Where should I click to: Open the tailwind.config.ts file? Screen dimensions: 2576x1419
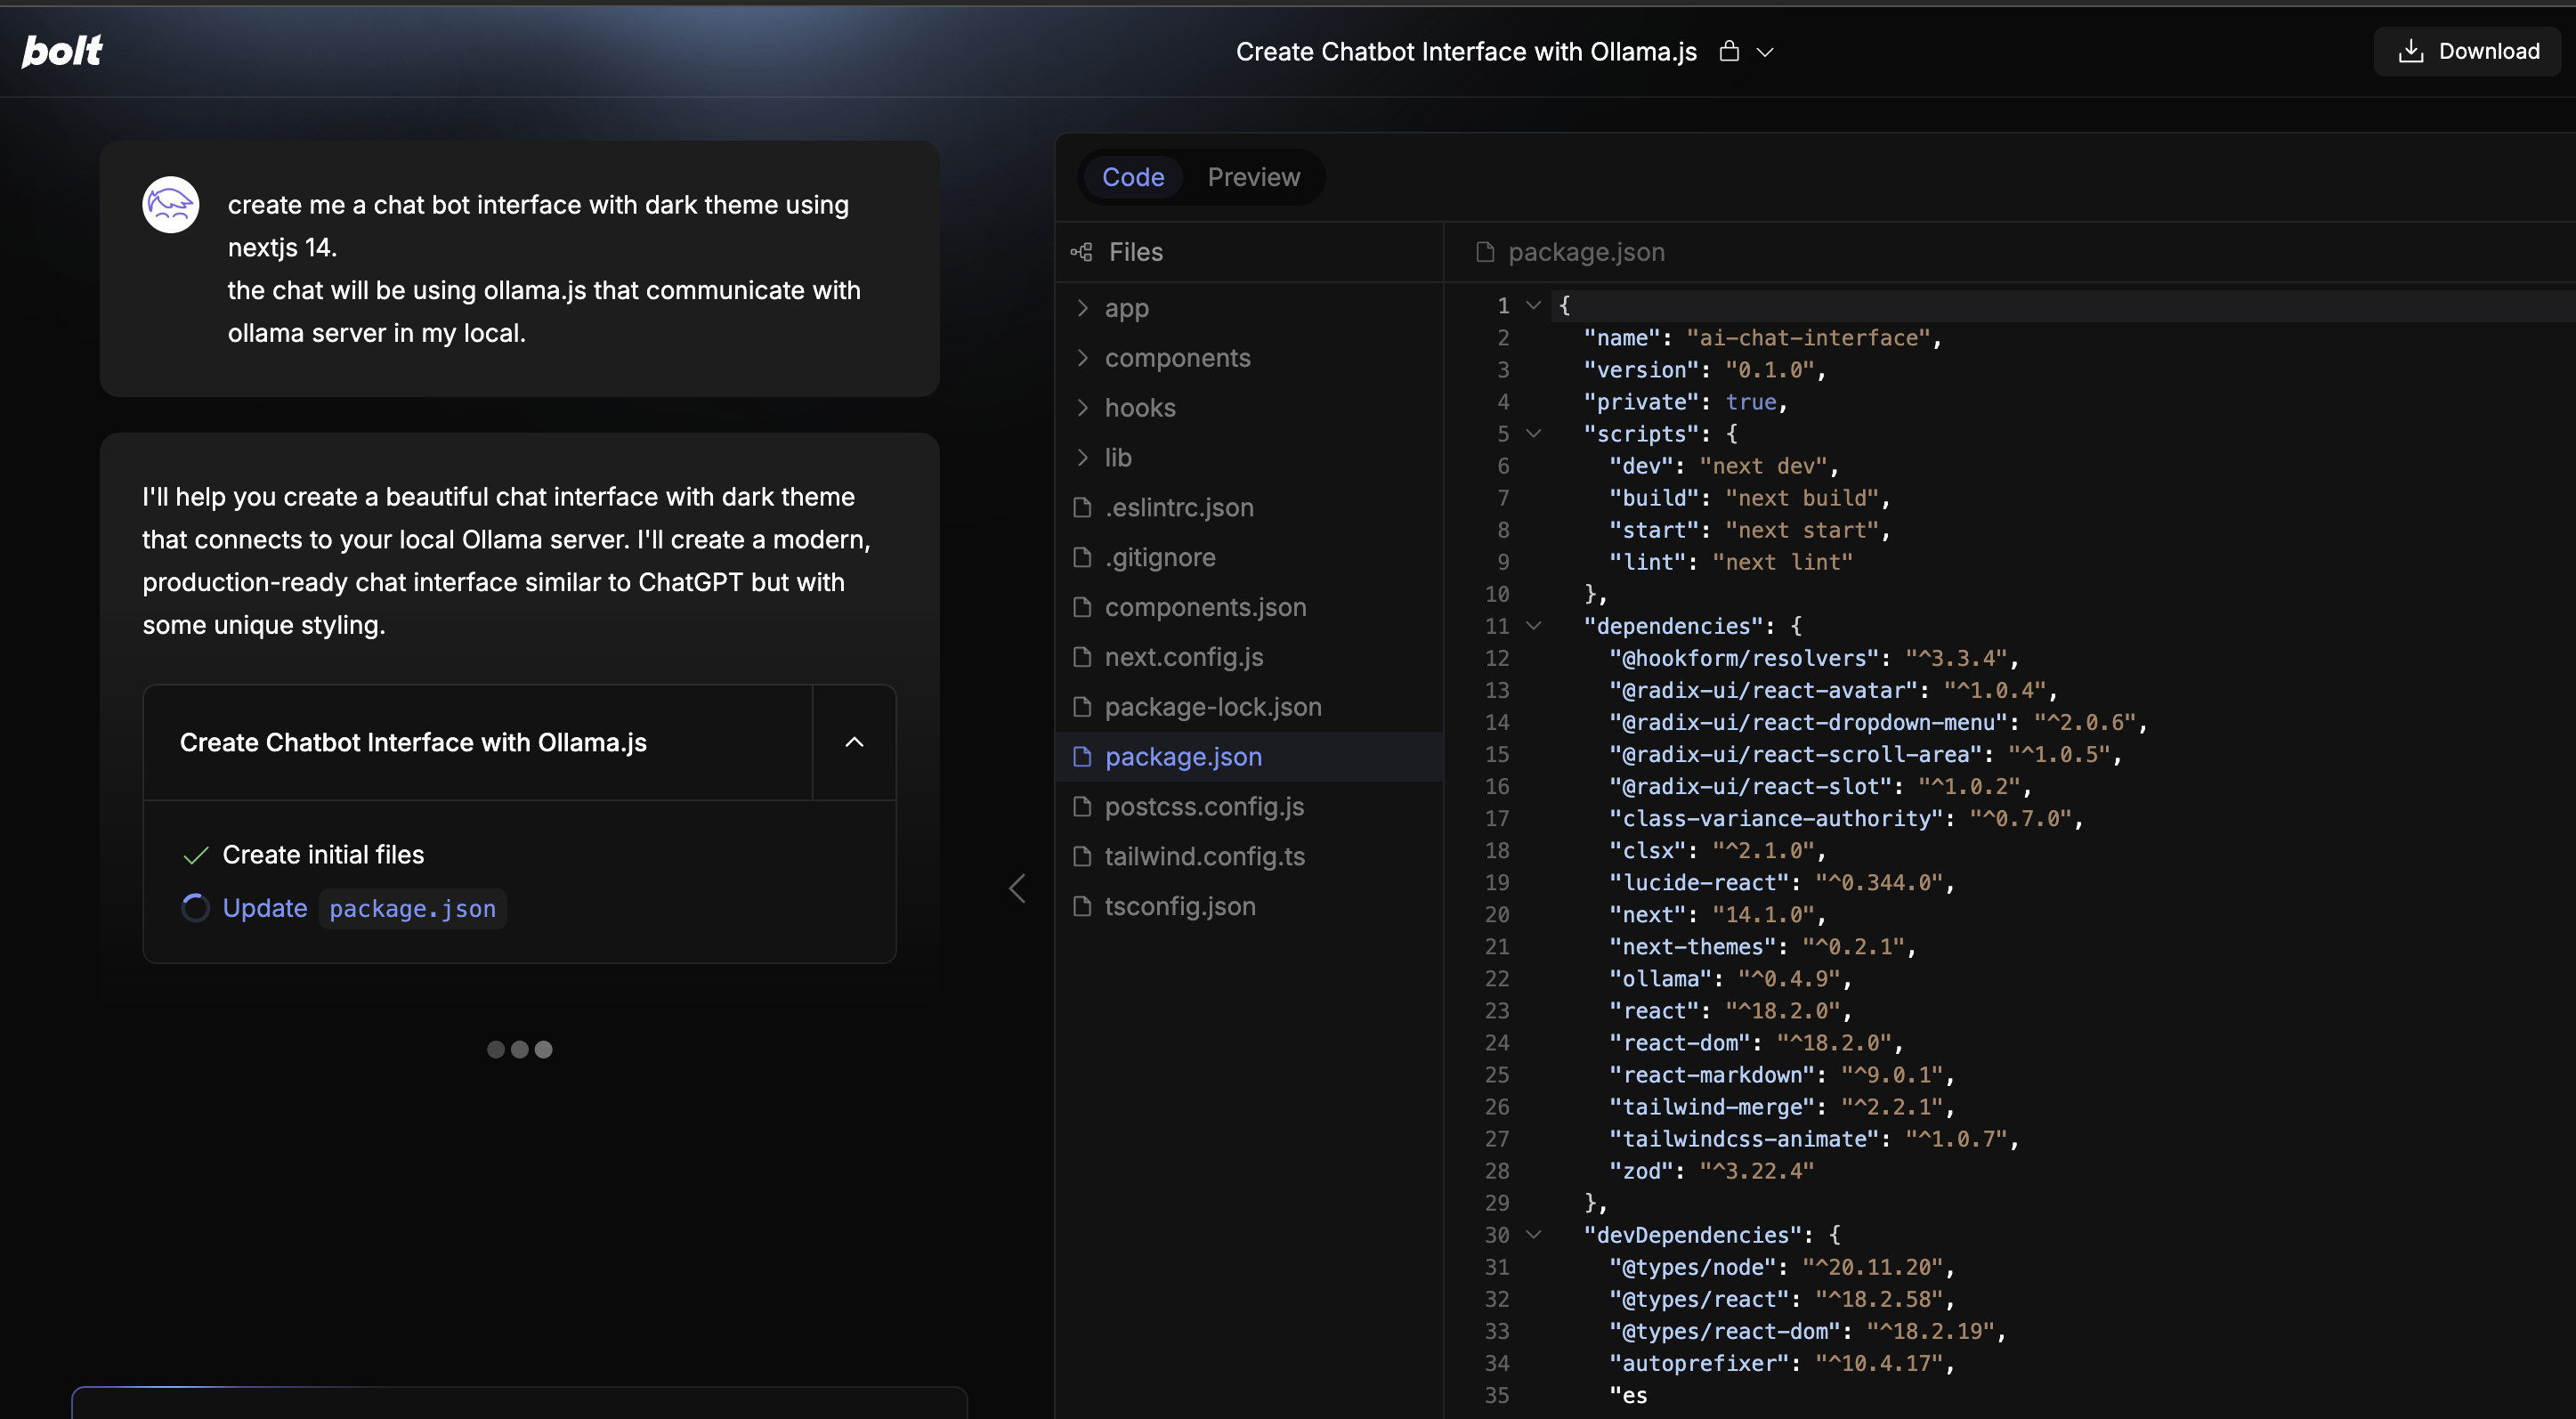[x=1250, y=856]
